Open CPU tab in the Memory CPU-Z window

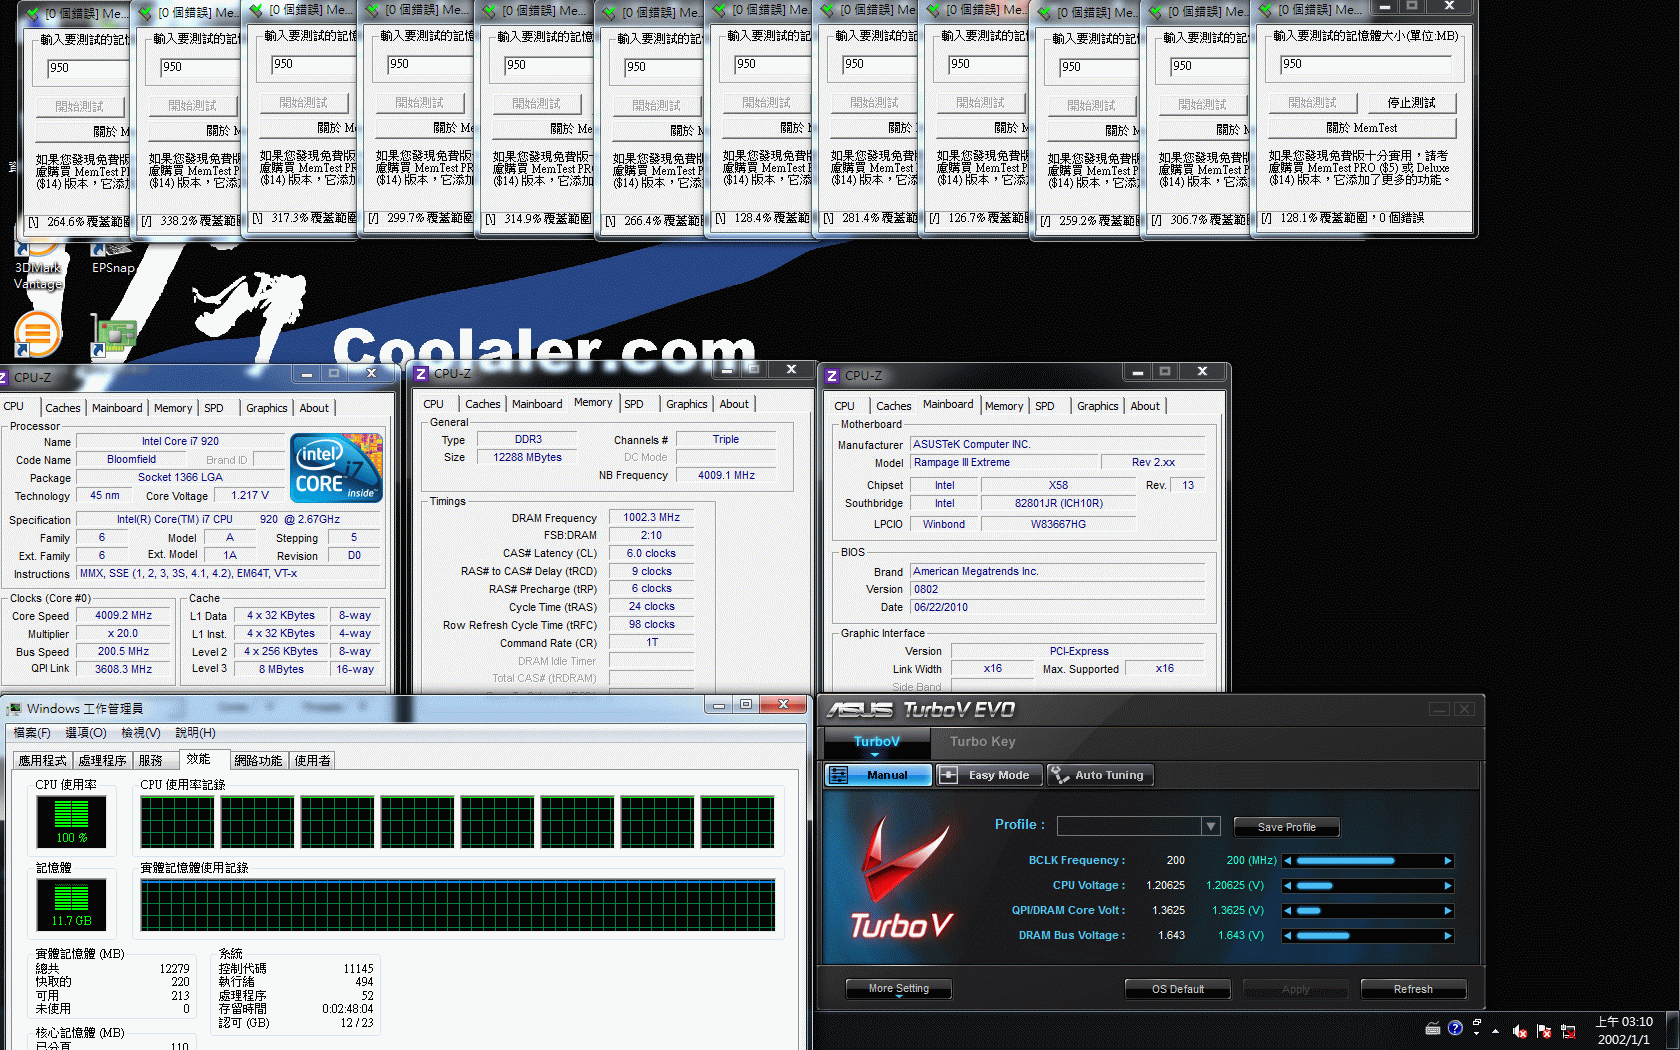tap(433, 404)
